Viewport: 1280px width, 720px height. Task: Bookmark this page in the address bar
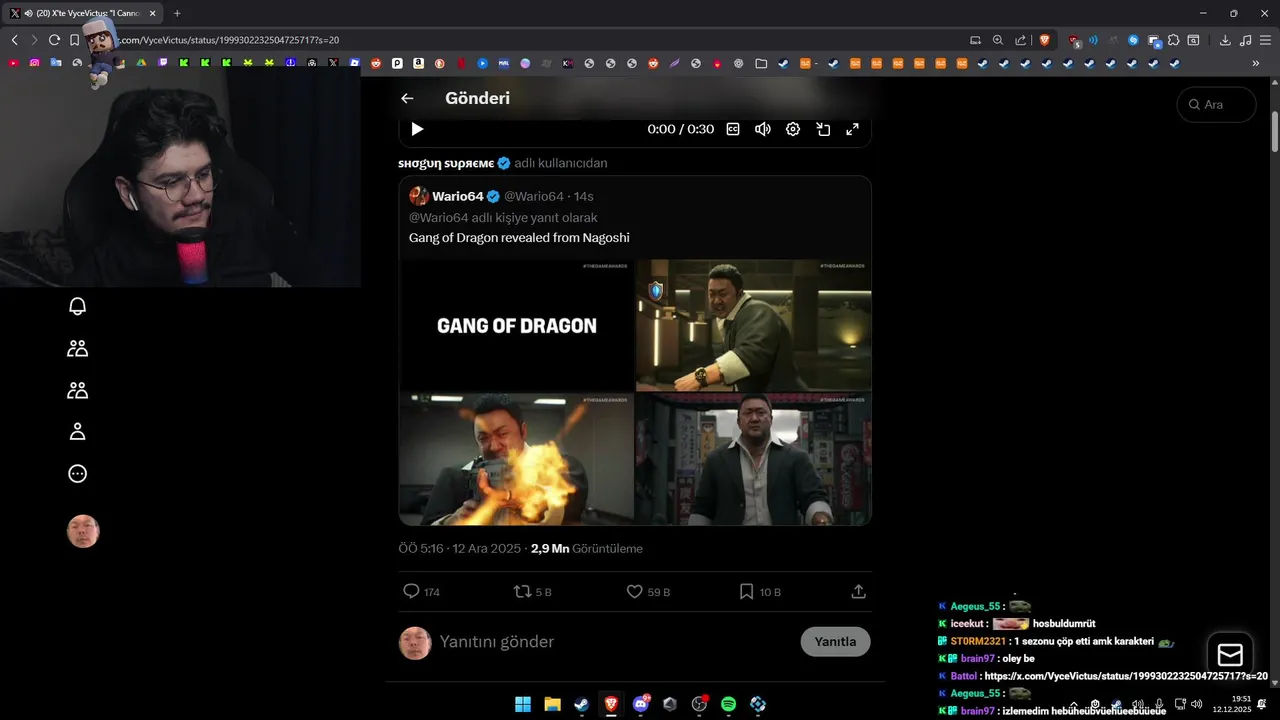coord(74,40)
